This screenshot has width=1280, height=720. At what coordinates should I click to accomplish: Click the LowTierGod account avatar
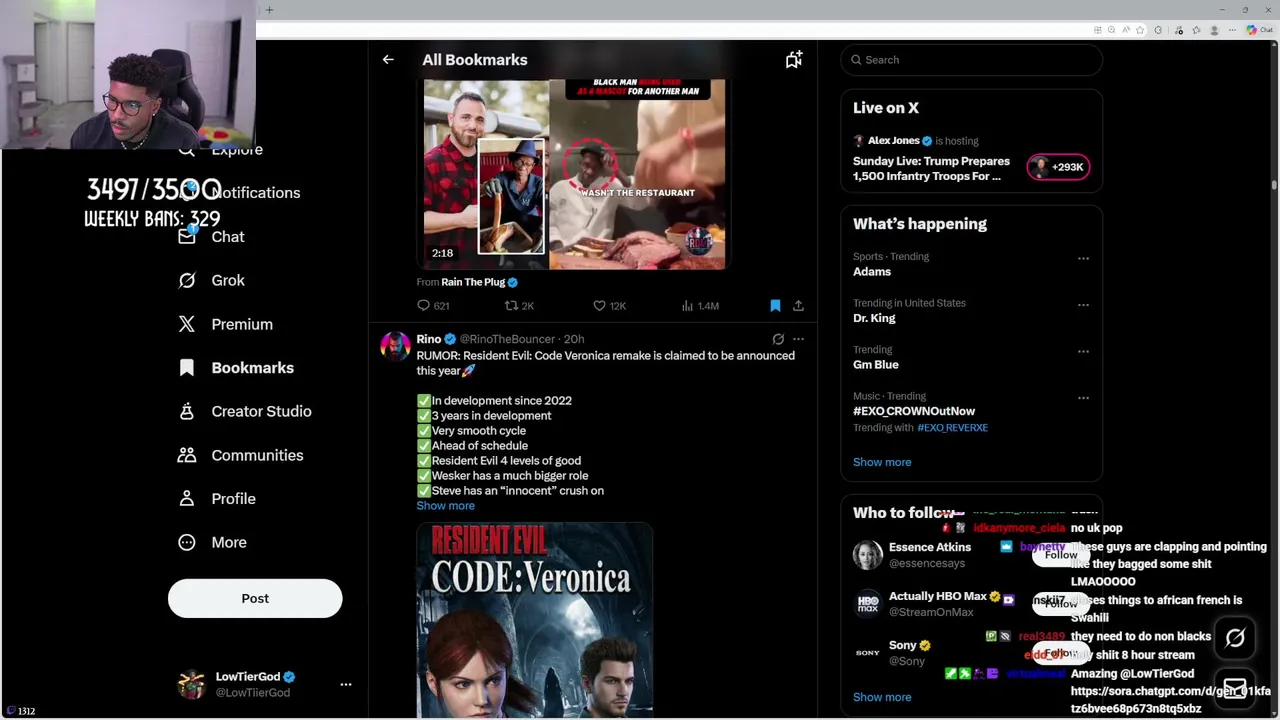191,684
